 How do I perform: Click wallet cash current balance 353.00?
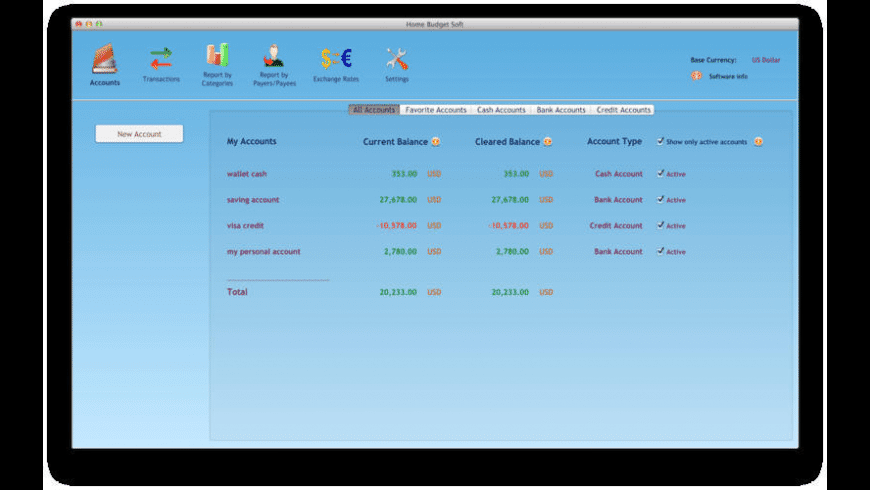(404, 174)
